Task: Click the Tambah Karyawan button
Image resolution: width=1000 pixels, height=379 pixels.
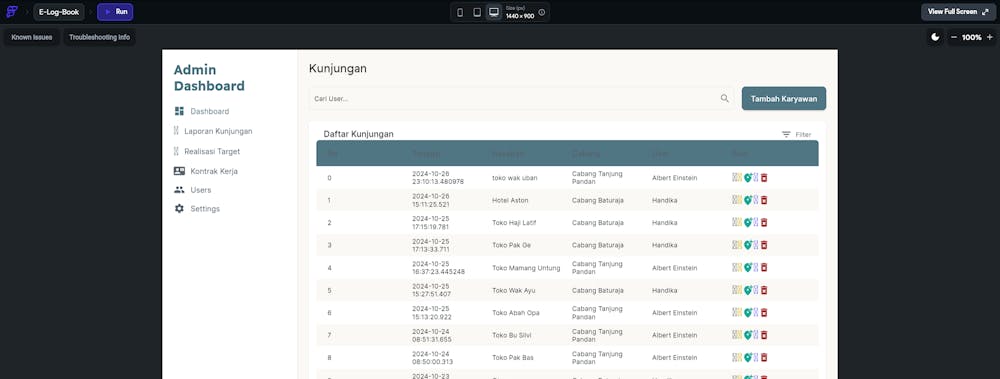Action: 784,99
